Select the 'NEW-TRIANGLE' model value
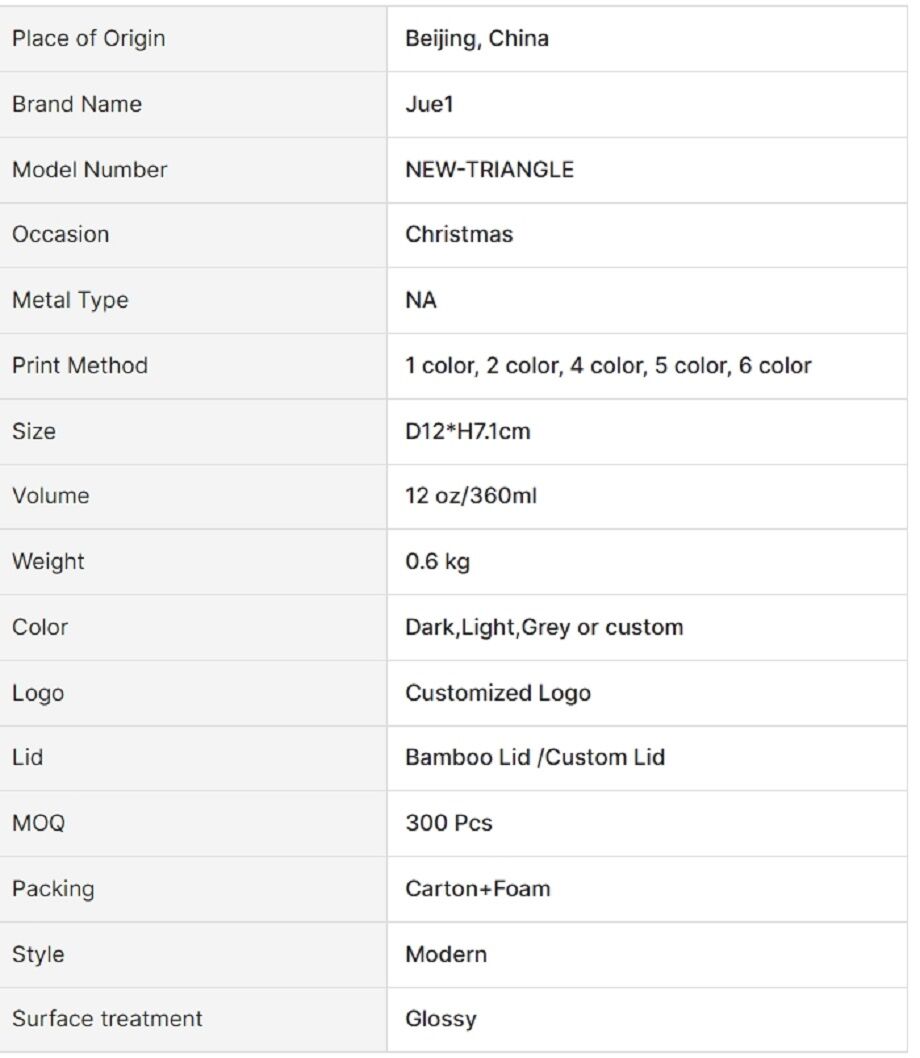 click(x=489, y=170)
